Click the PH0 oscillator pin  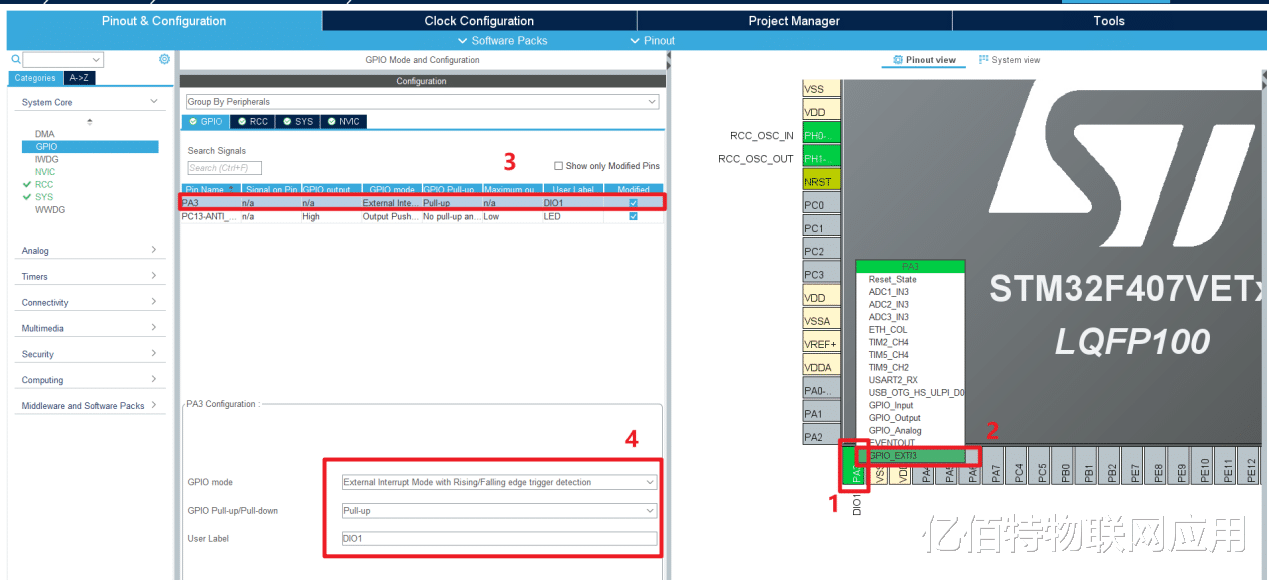(822, 135)
